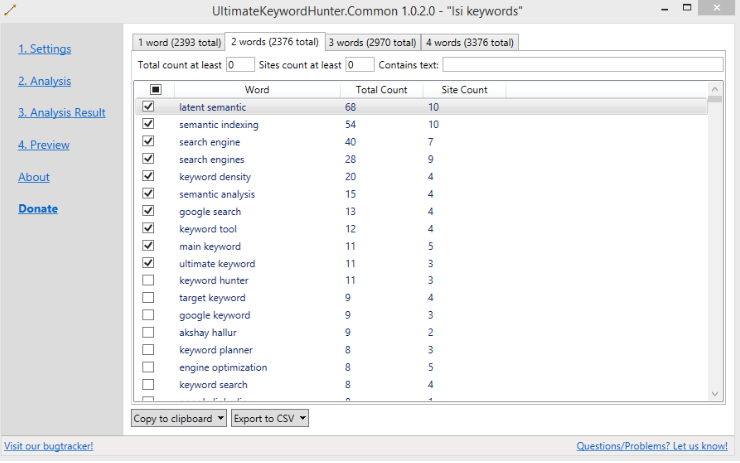Click Questions/Problems? Let us know link
The height and width of the screenshot is (463, 740).
point(652,446)
